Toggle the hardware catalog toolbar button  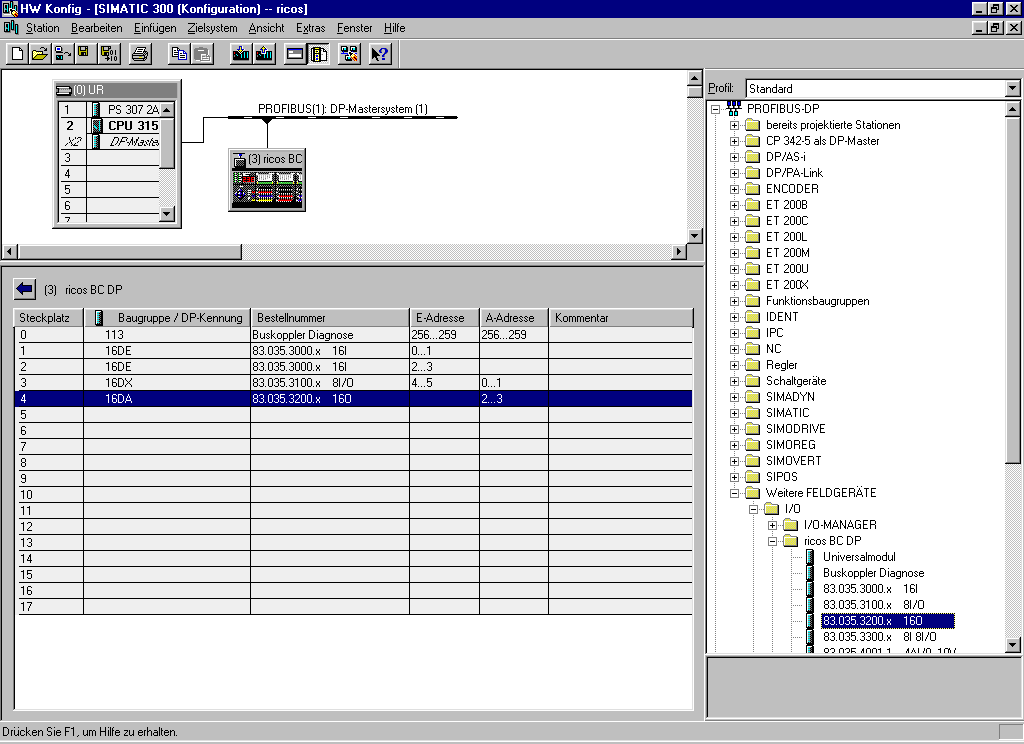(319, 54)
